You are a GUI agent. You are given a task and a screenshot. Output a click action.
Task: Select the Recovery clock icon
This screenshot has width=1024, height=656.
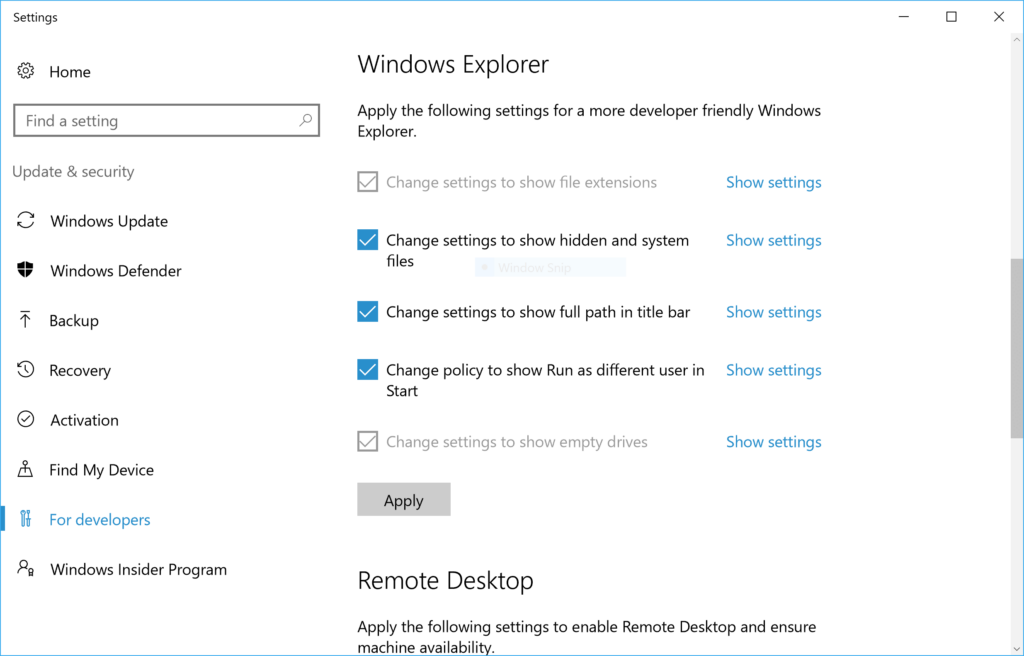click(25, 370)
